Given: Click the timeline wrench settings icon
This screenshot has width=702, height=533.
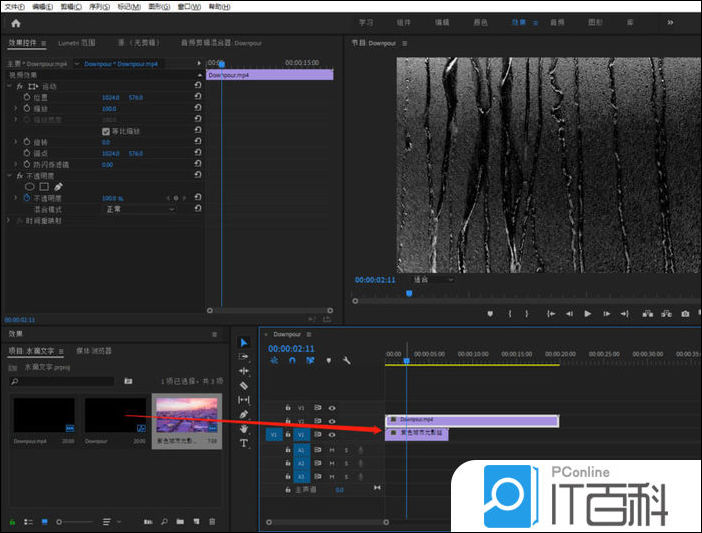Looking at the screenshot, I should pyautogui.click(x=345, y=360).
